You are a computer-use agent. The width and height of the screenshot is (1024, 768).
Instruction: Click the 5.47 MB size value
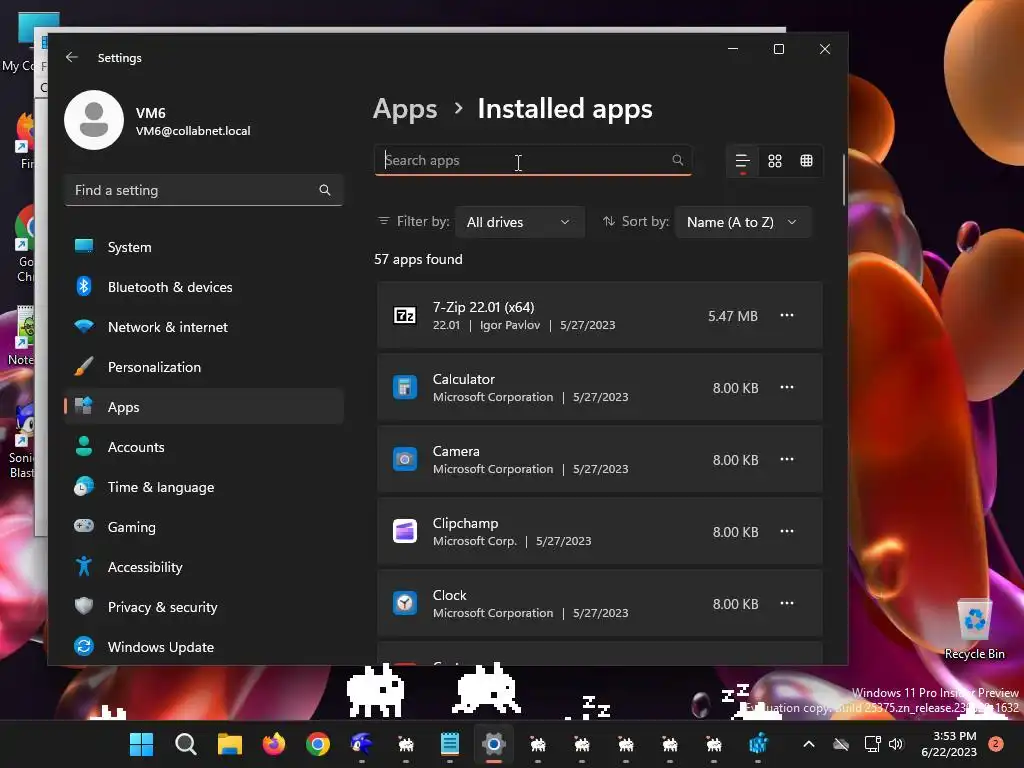pyautogui.click(x=733, y=316)
